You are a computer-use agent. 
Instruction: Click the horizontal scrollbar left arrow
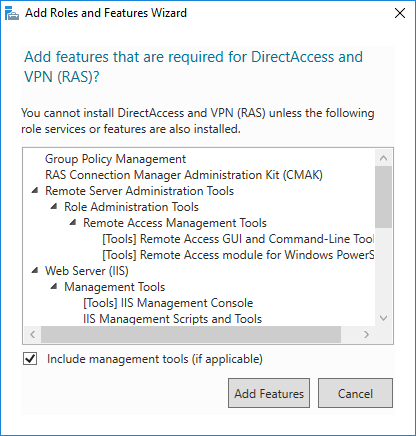[x=32, y=334]
